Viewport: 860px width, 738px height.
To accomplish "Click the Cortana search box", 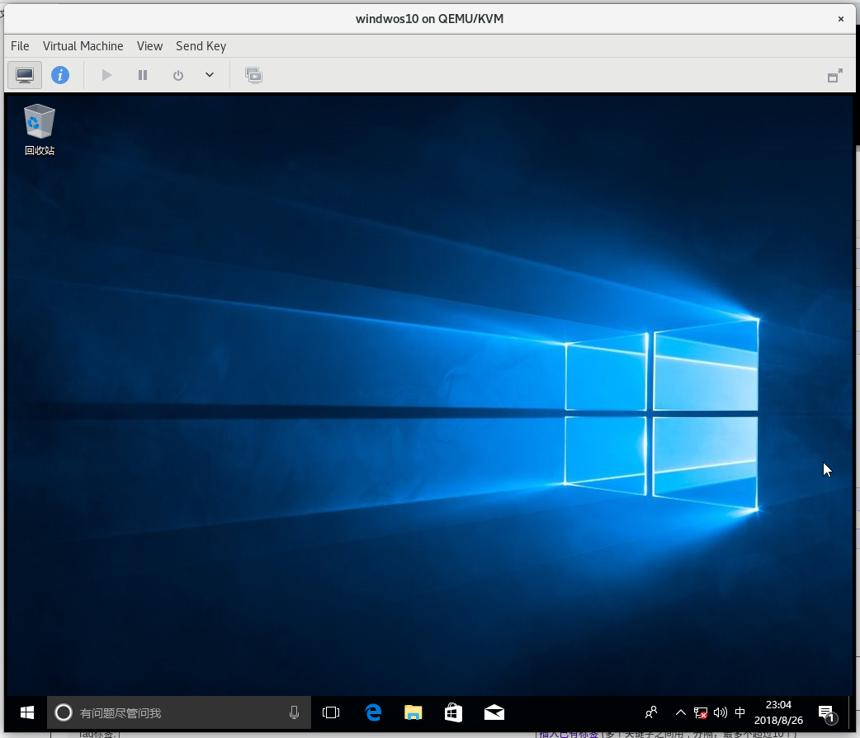I will [179, 712].
